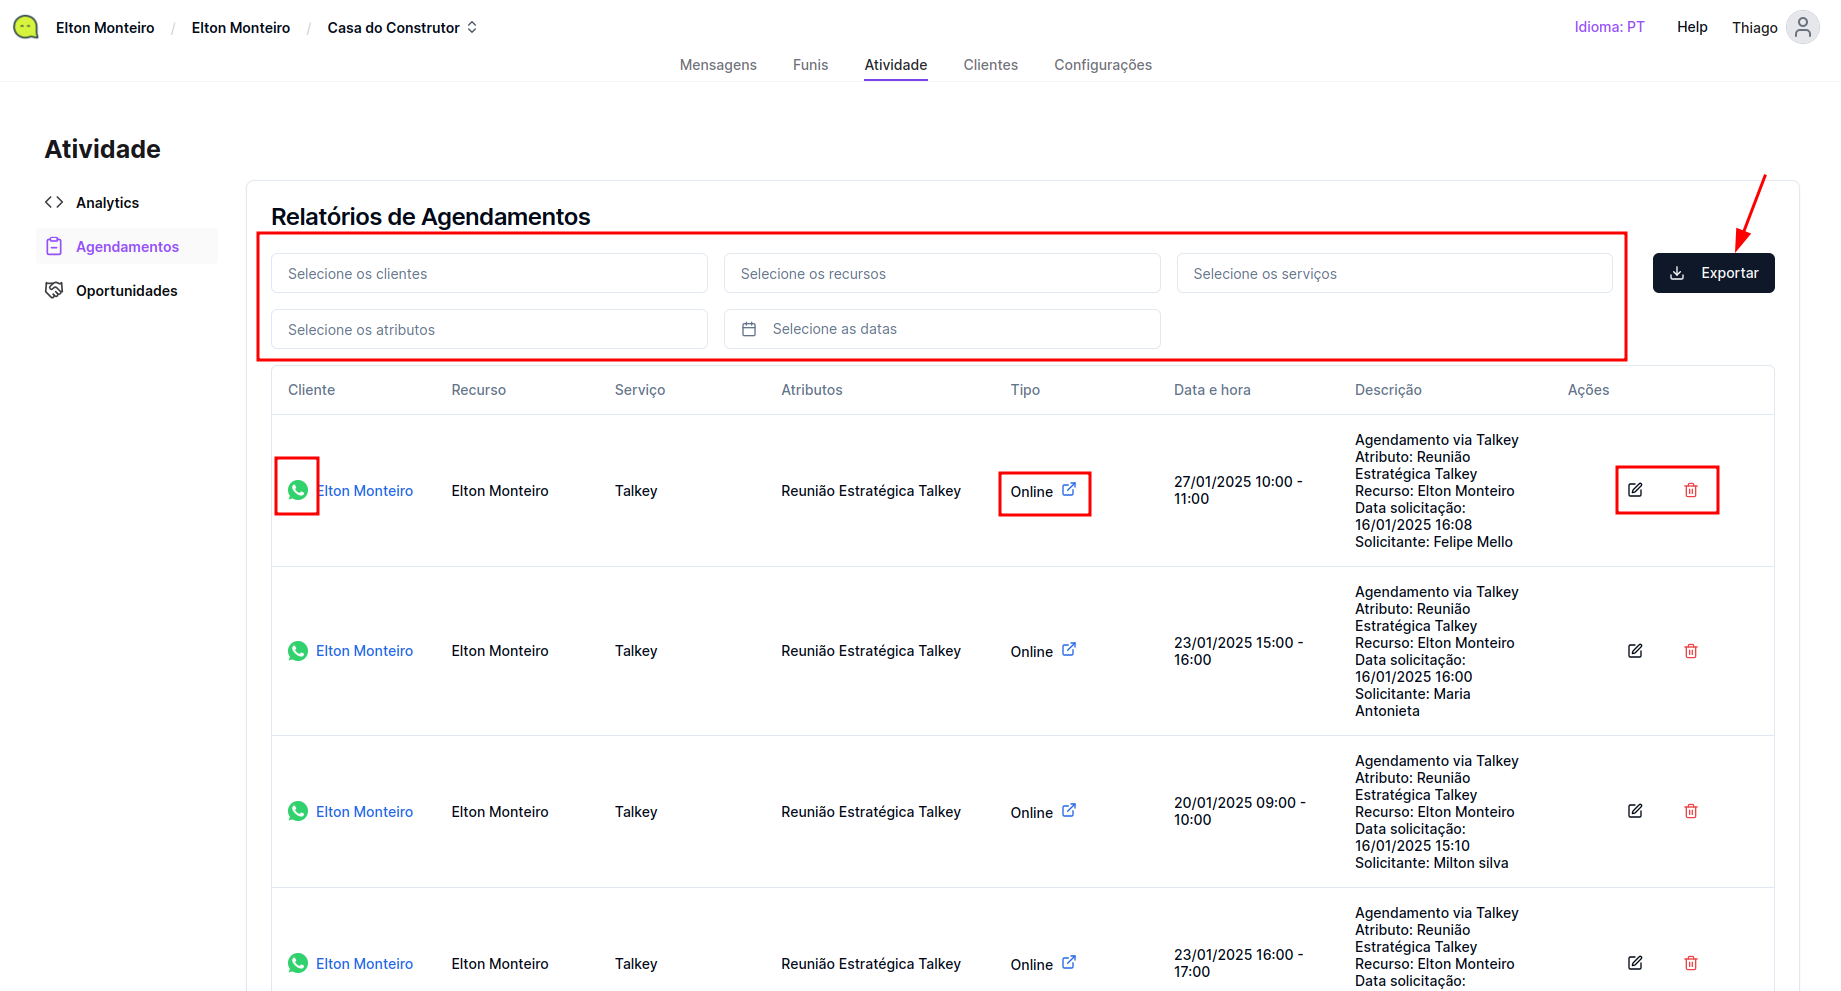Image resolution: width=1841 pixels, height=991 pixels.
Task: Open the Selecione as datas date picker
Action: pyautogui.click(x=941, y=329)
